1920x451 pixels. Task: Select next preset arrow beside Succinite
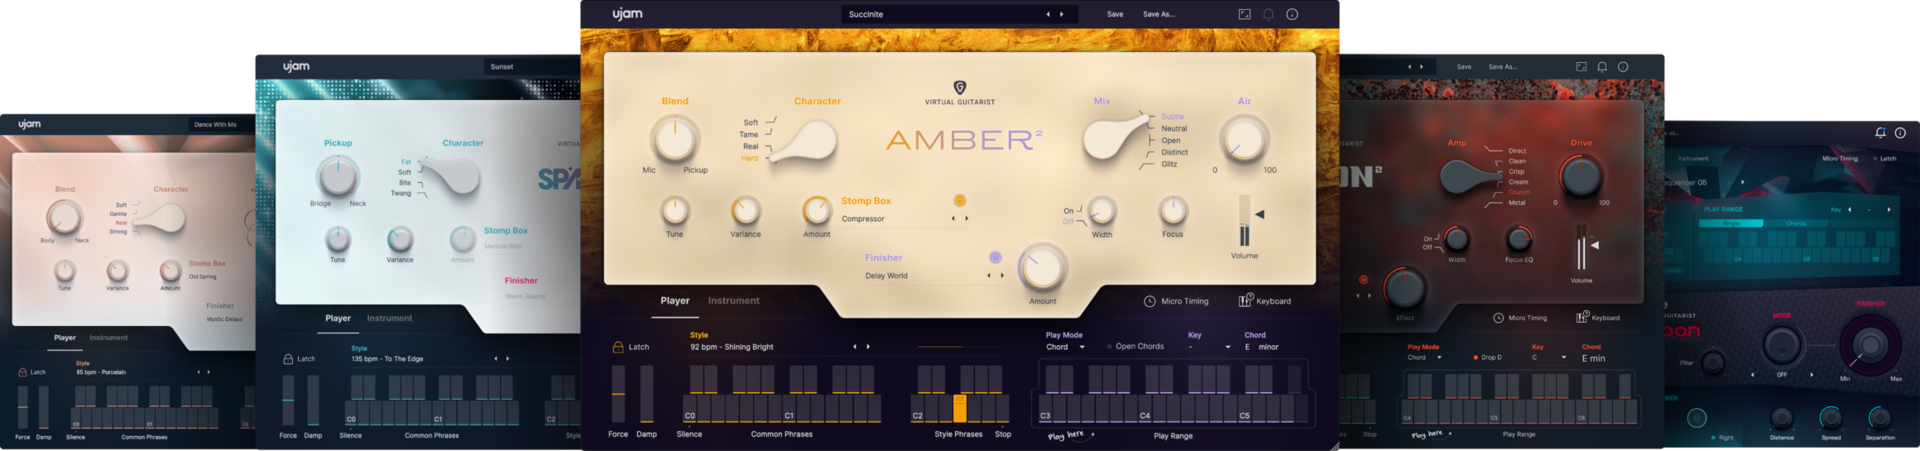coord(1061,14)
